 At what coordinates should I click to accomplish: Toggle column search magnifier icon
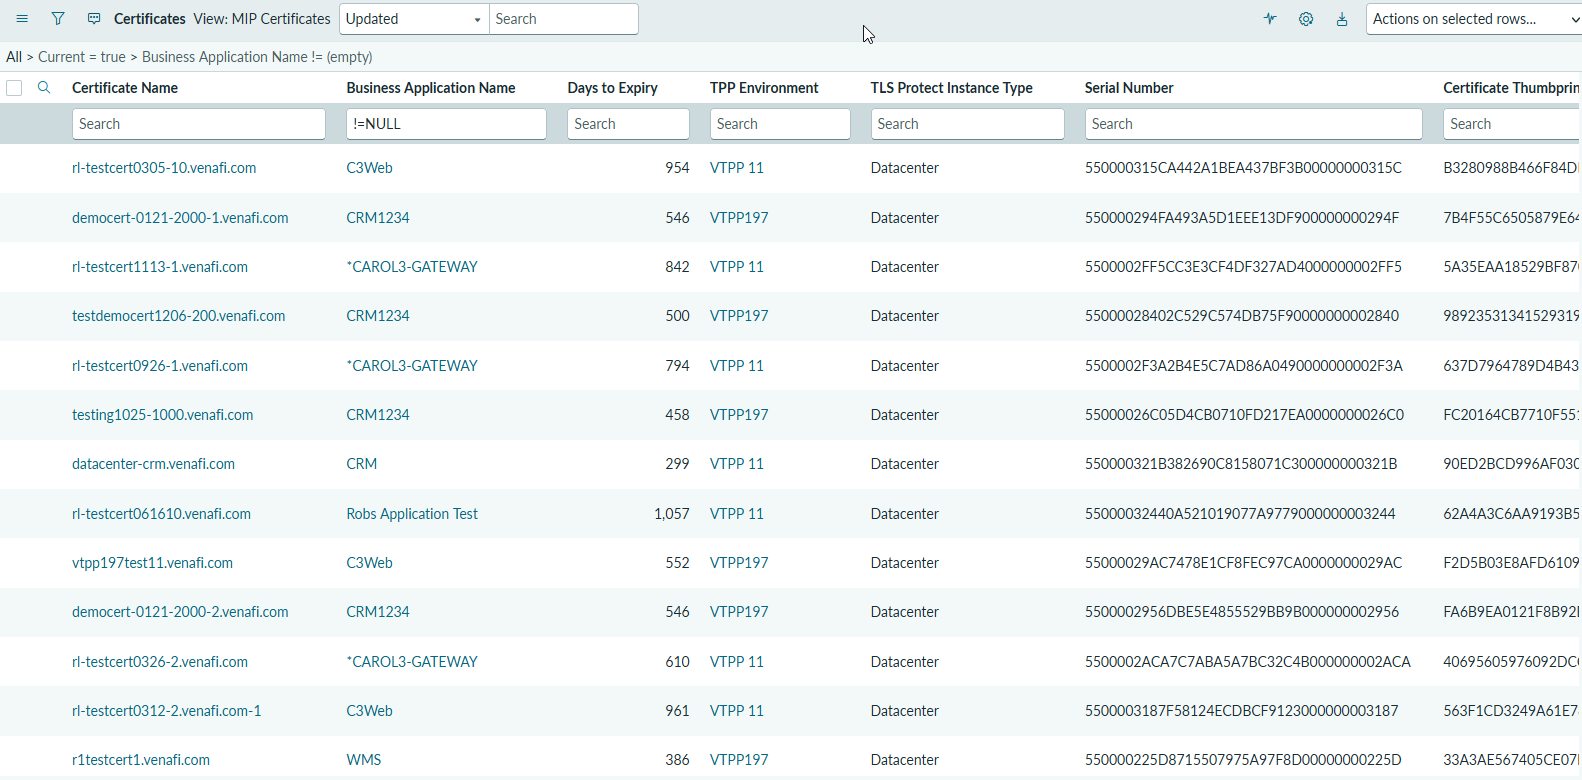(x=44, y=88)
